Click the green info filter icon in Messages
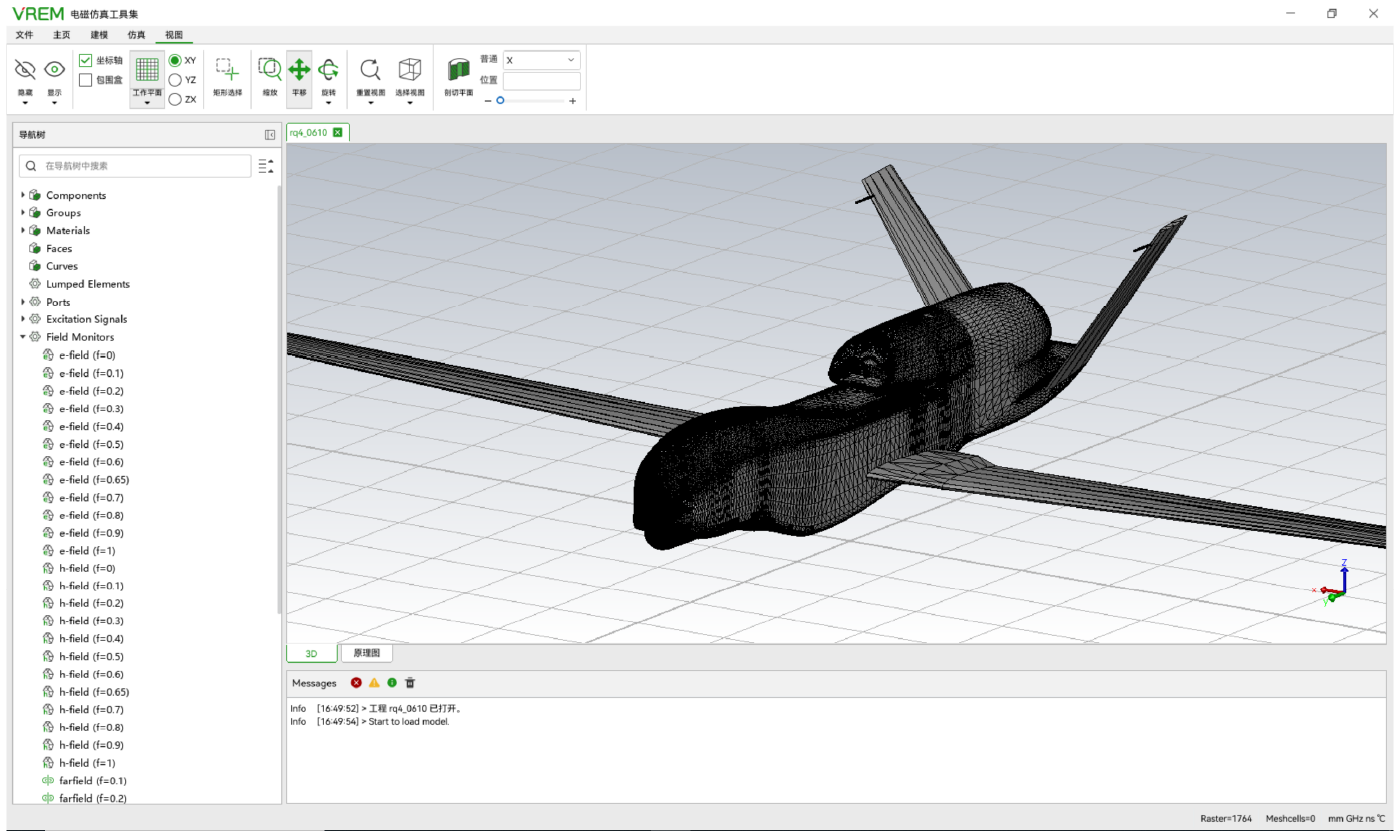Image resolution: width=1400 pixels, height=834 pixels. [x=392, y=683]
